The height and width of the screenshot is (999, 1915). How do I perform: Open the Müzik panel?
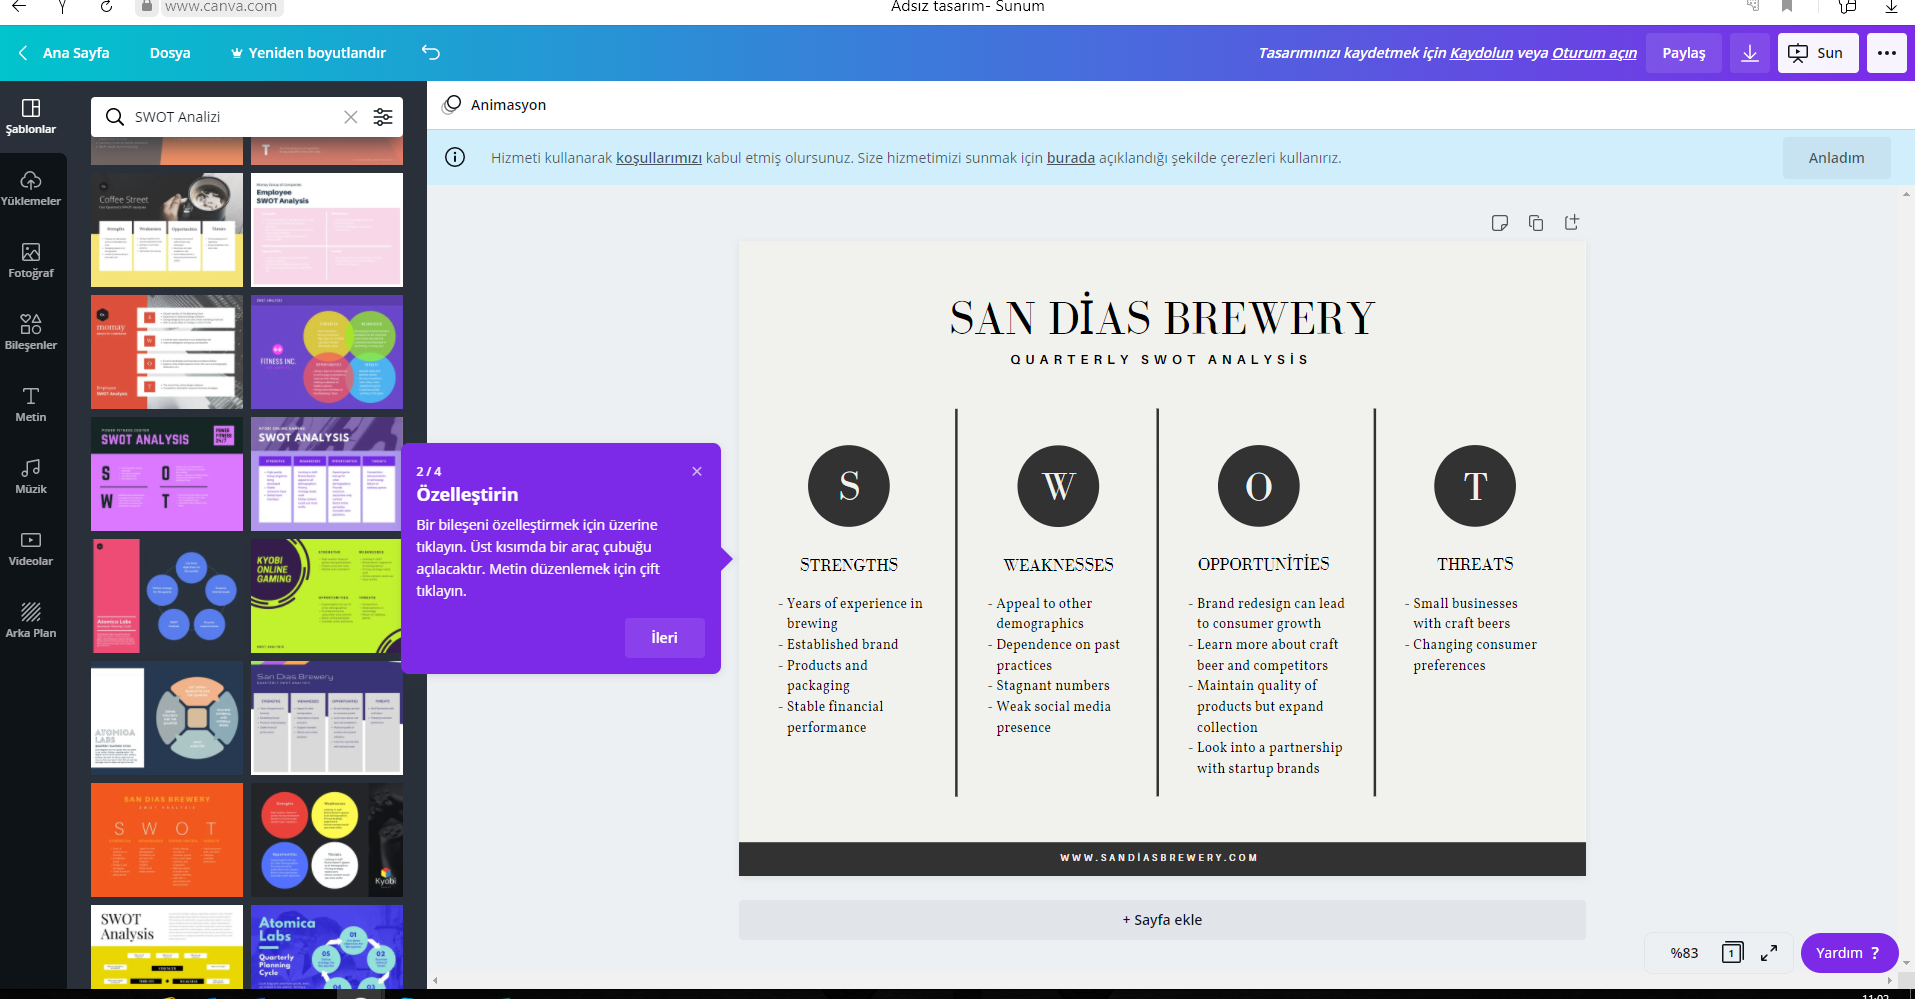pos(31,476)
